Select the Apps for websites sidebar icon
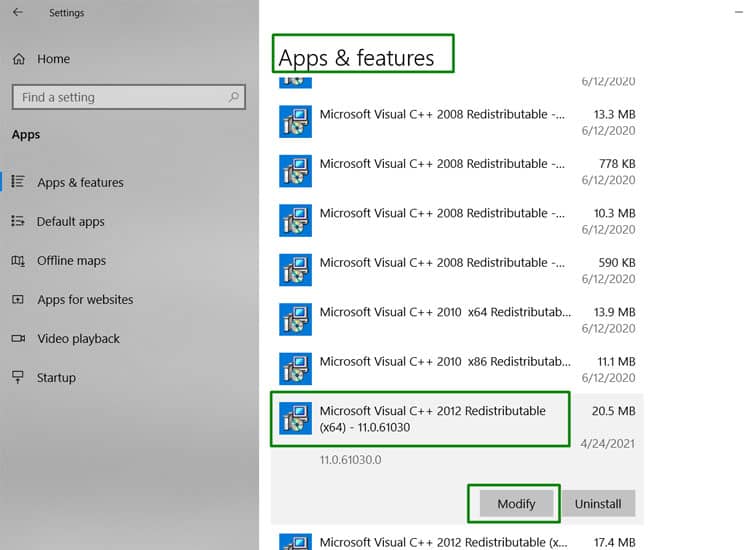 click(18, 299)
